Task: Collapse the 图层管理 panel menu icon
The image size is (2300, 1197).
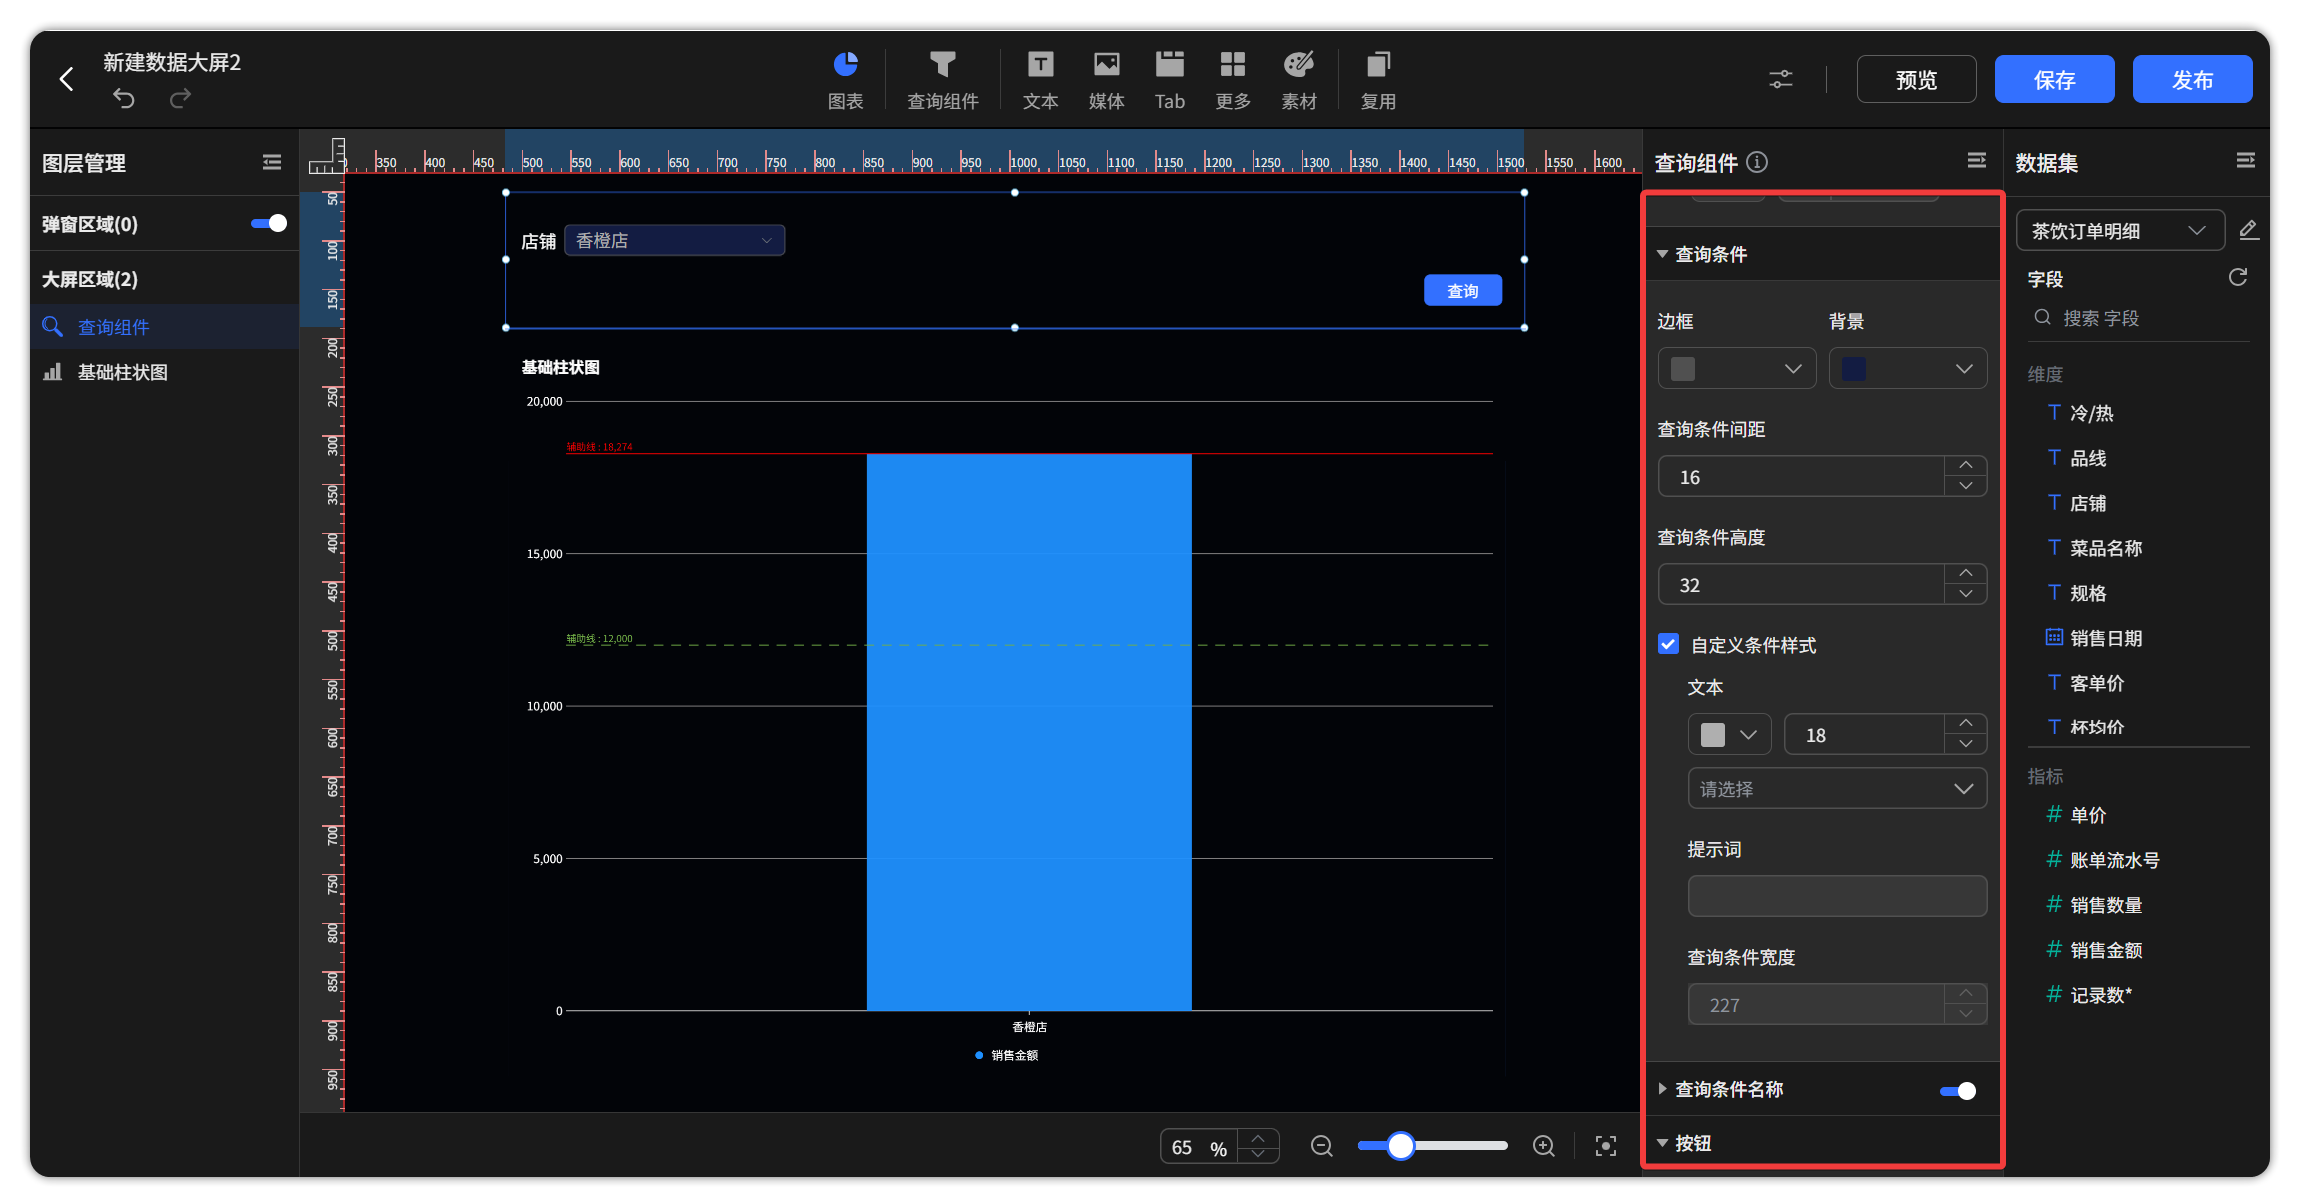Action: [272, 162]
